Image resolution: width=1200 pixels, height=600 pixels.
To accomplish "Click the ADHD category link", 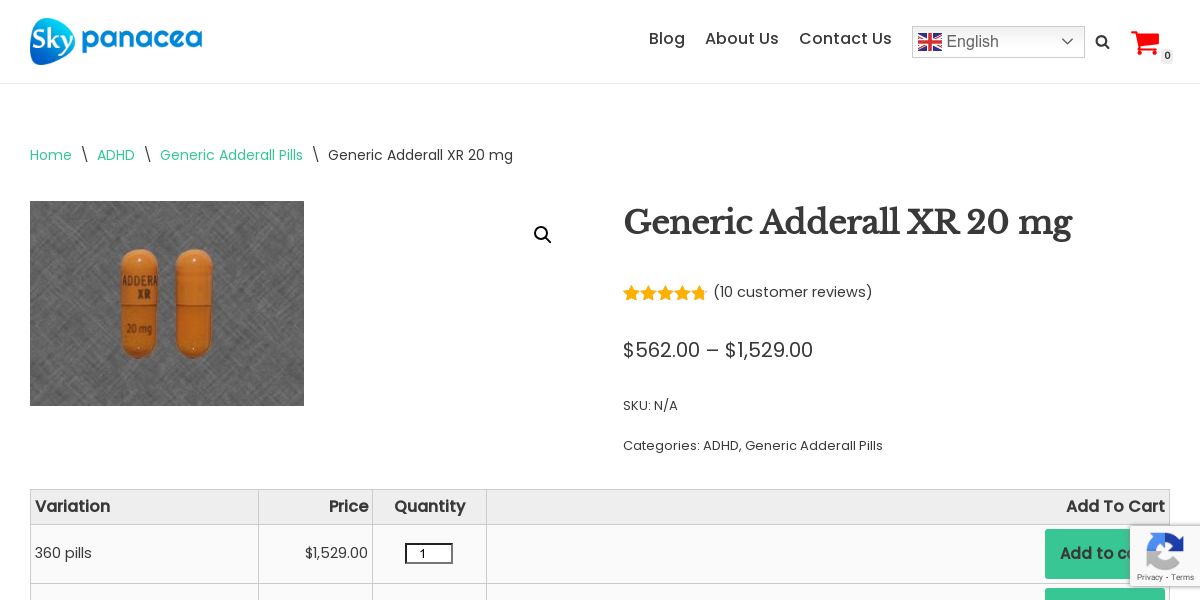I will 720,446.
